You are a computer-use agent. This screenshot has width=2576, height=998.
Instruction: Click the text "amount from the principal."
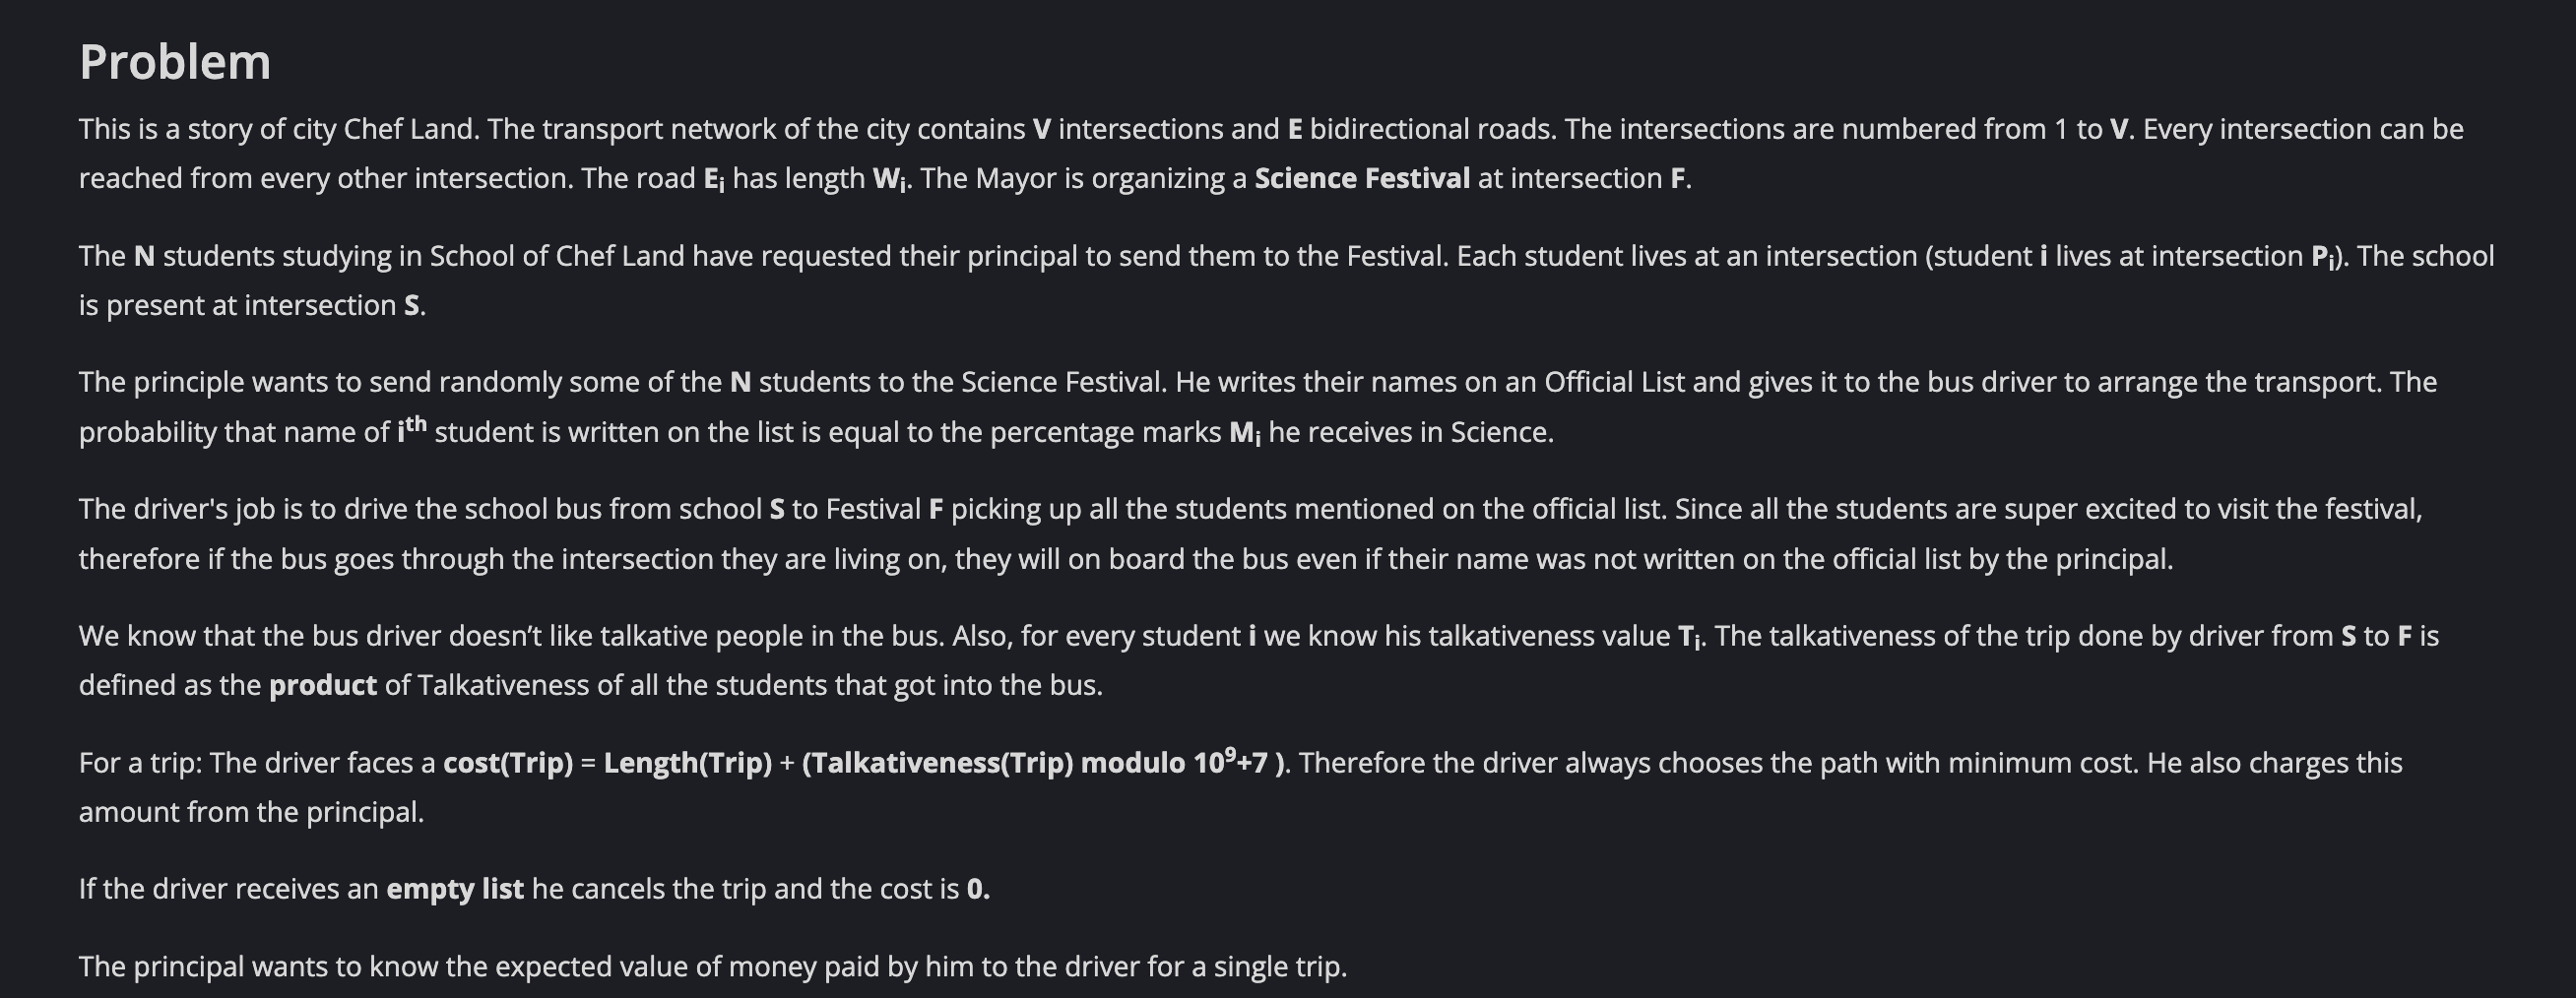(x=251, y=812)
